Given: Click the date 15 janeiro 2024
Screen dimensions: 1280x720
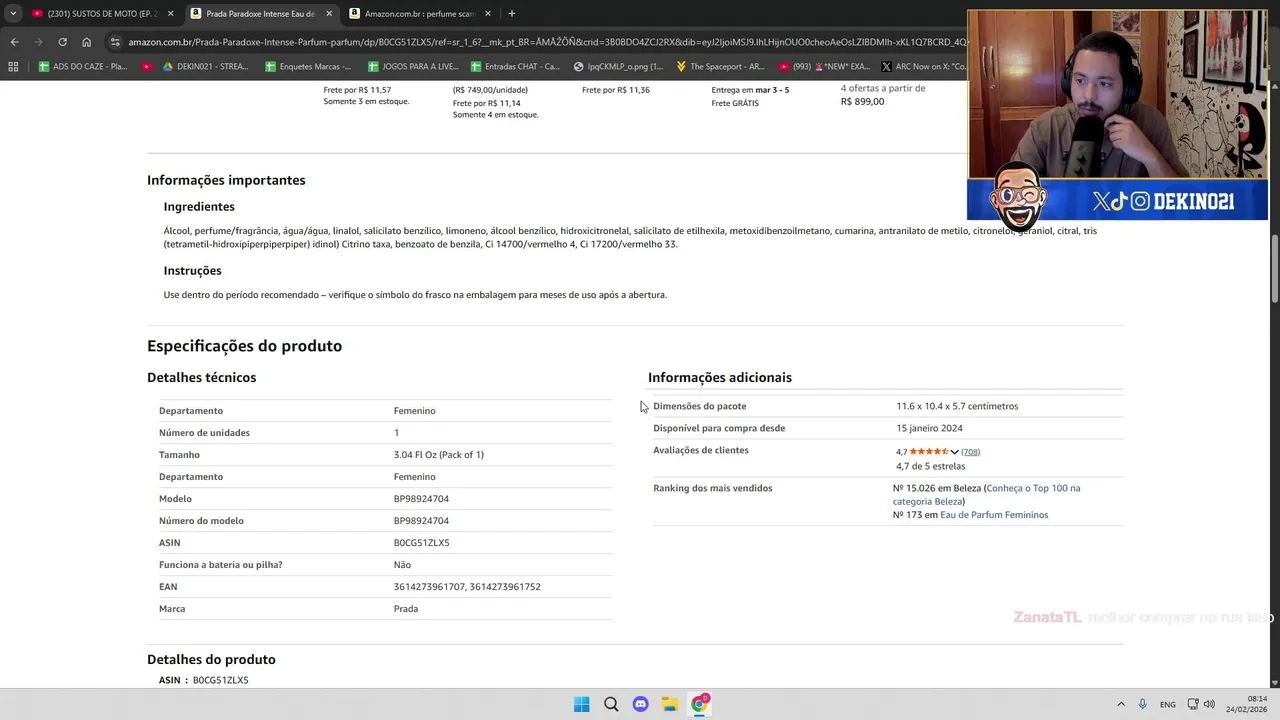Looking at the screenshot, I should coord(929,428).
